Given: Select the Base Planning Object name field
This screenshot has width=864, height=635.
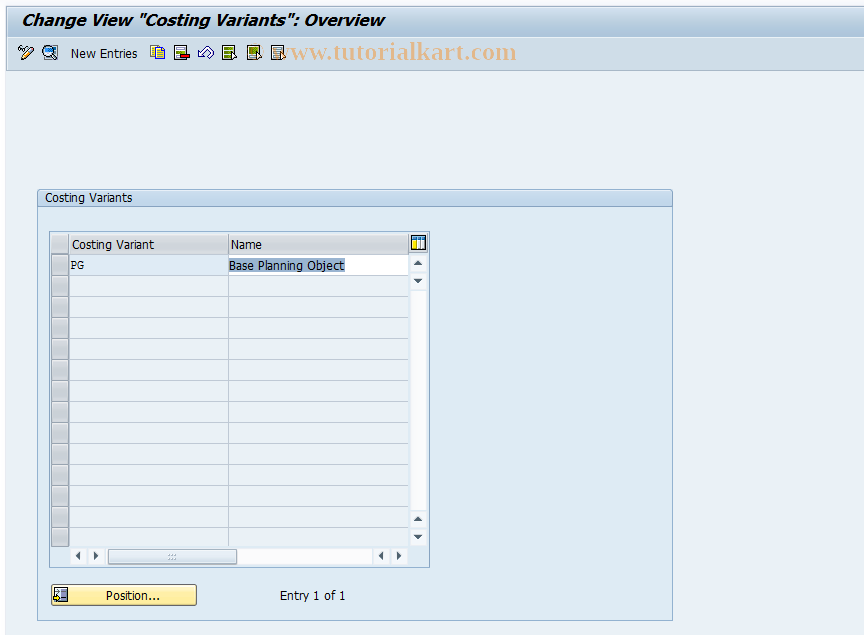Looking at the screenshot, I should 318,264.
